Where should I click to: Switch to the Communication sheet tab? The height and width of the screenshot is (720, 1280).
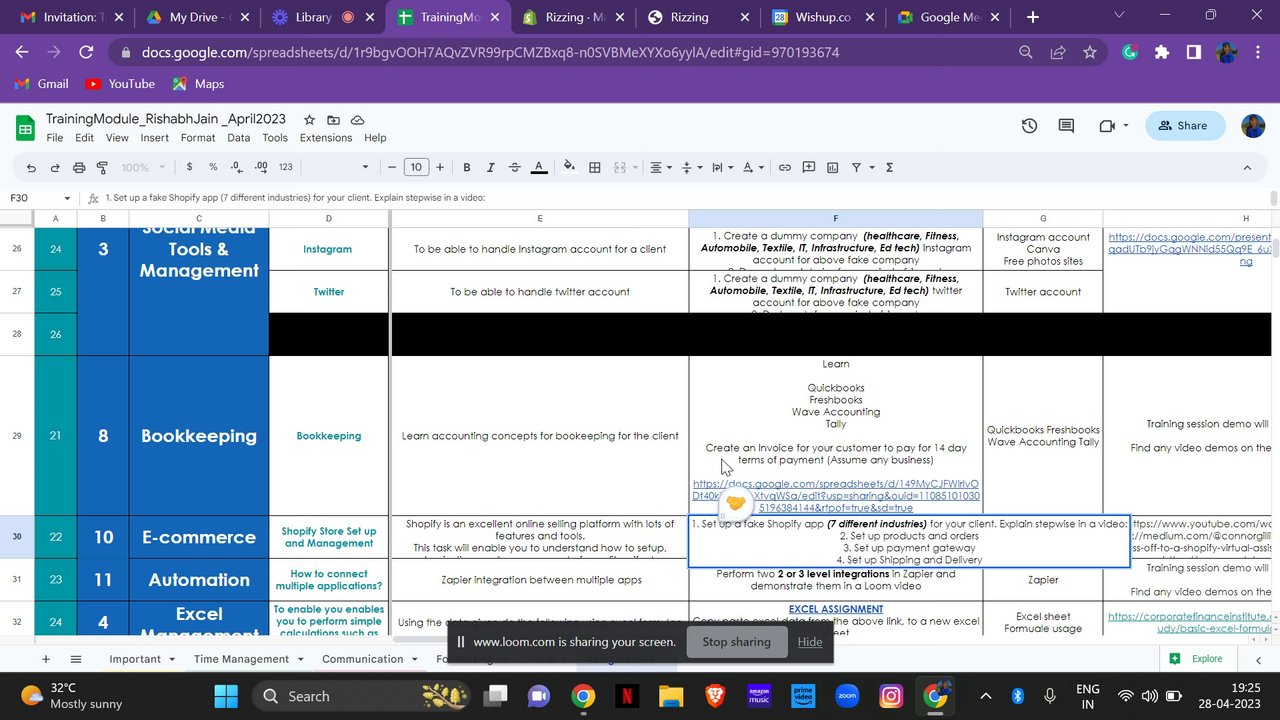(x=362, y=659)
